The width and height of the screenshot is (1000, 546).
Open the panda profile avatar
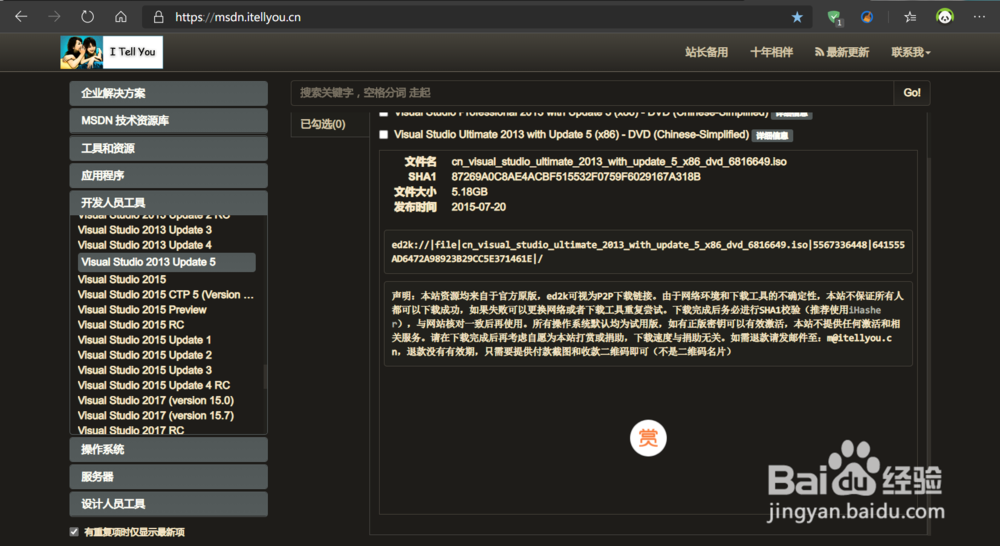point(945,17)
